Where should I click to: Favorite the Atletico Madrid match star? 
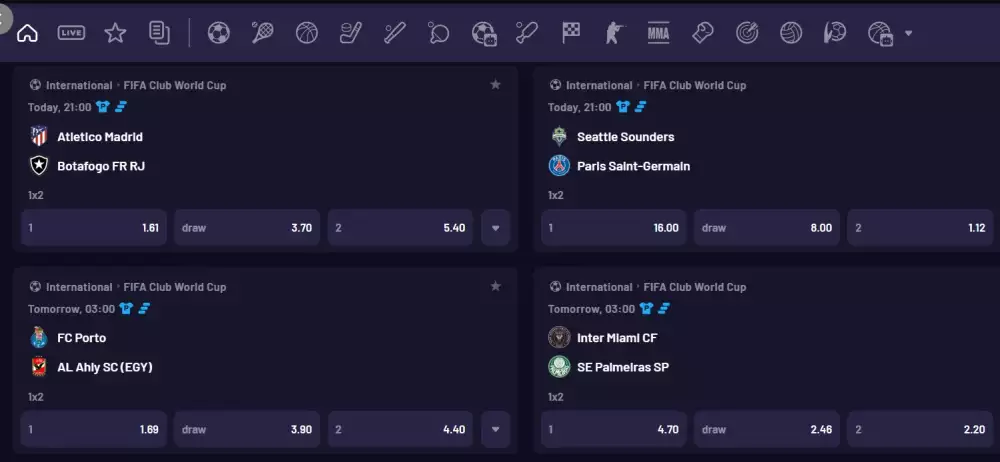click(x=495, y=84)
